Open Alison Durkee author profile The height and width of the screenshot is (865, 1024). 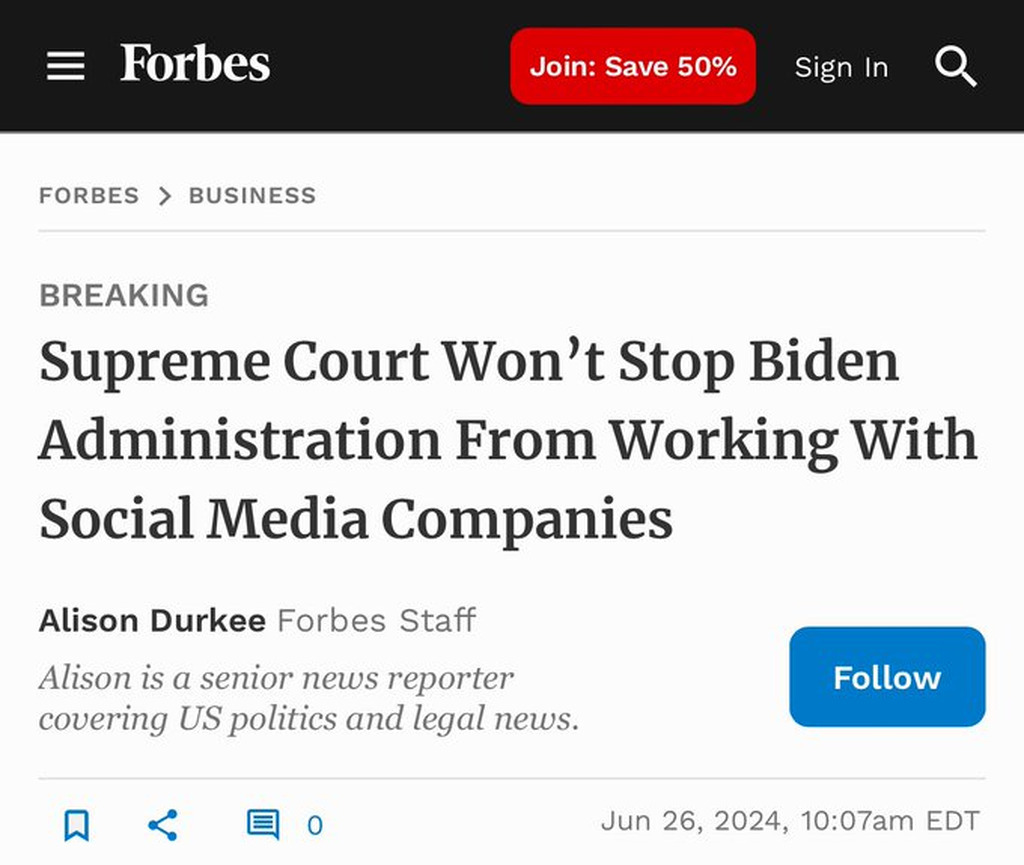(x=152, y=620)
